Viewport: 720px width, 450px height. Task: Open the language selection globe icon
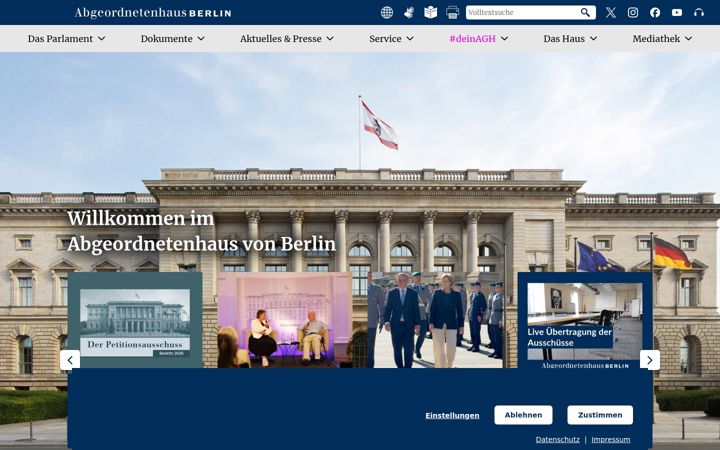tap(387, 12)
